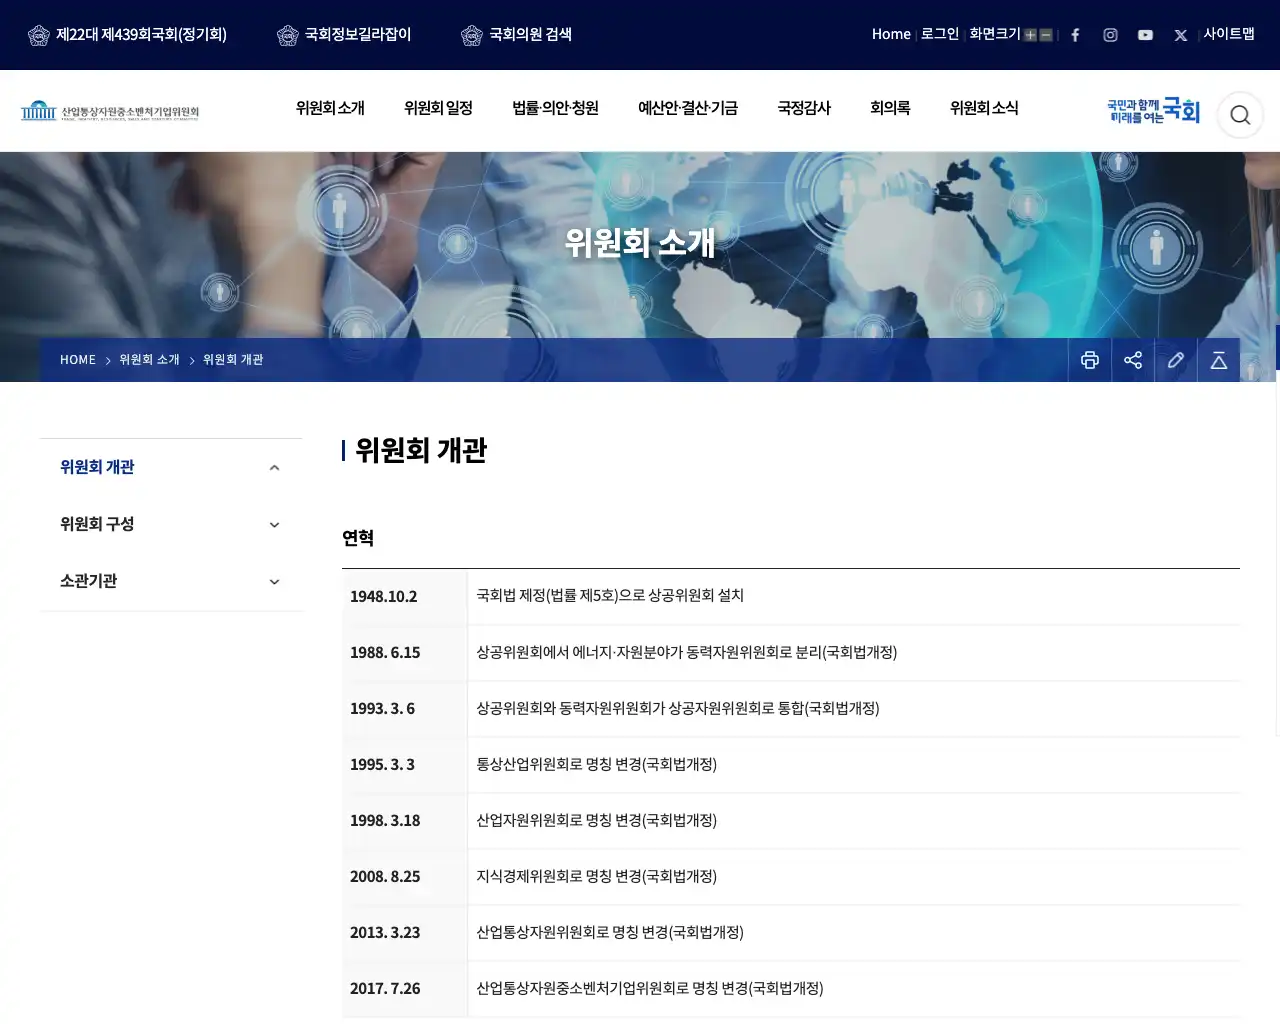Click the 국회 slogan logo
Screen dimensions: 1280x1024
1153,111
